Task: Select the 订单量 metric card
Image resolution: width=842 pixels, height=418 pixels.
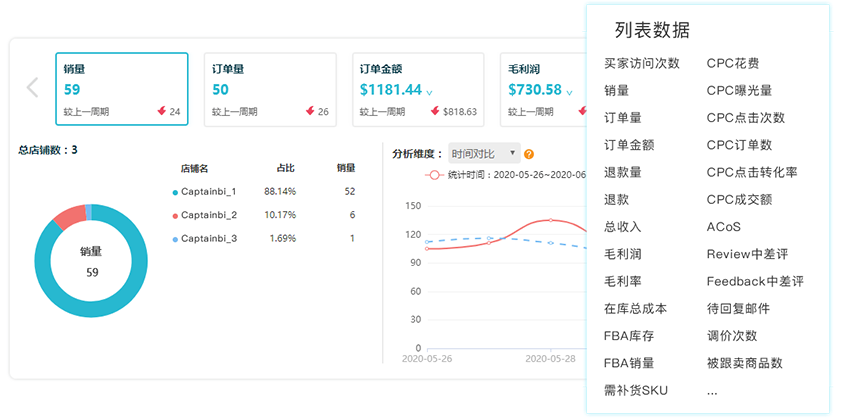Action: 270,89
